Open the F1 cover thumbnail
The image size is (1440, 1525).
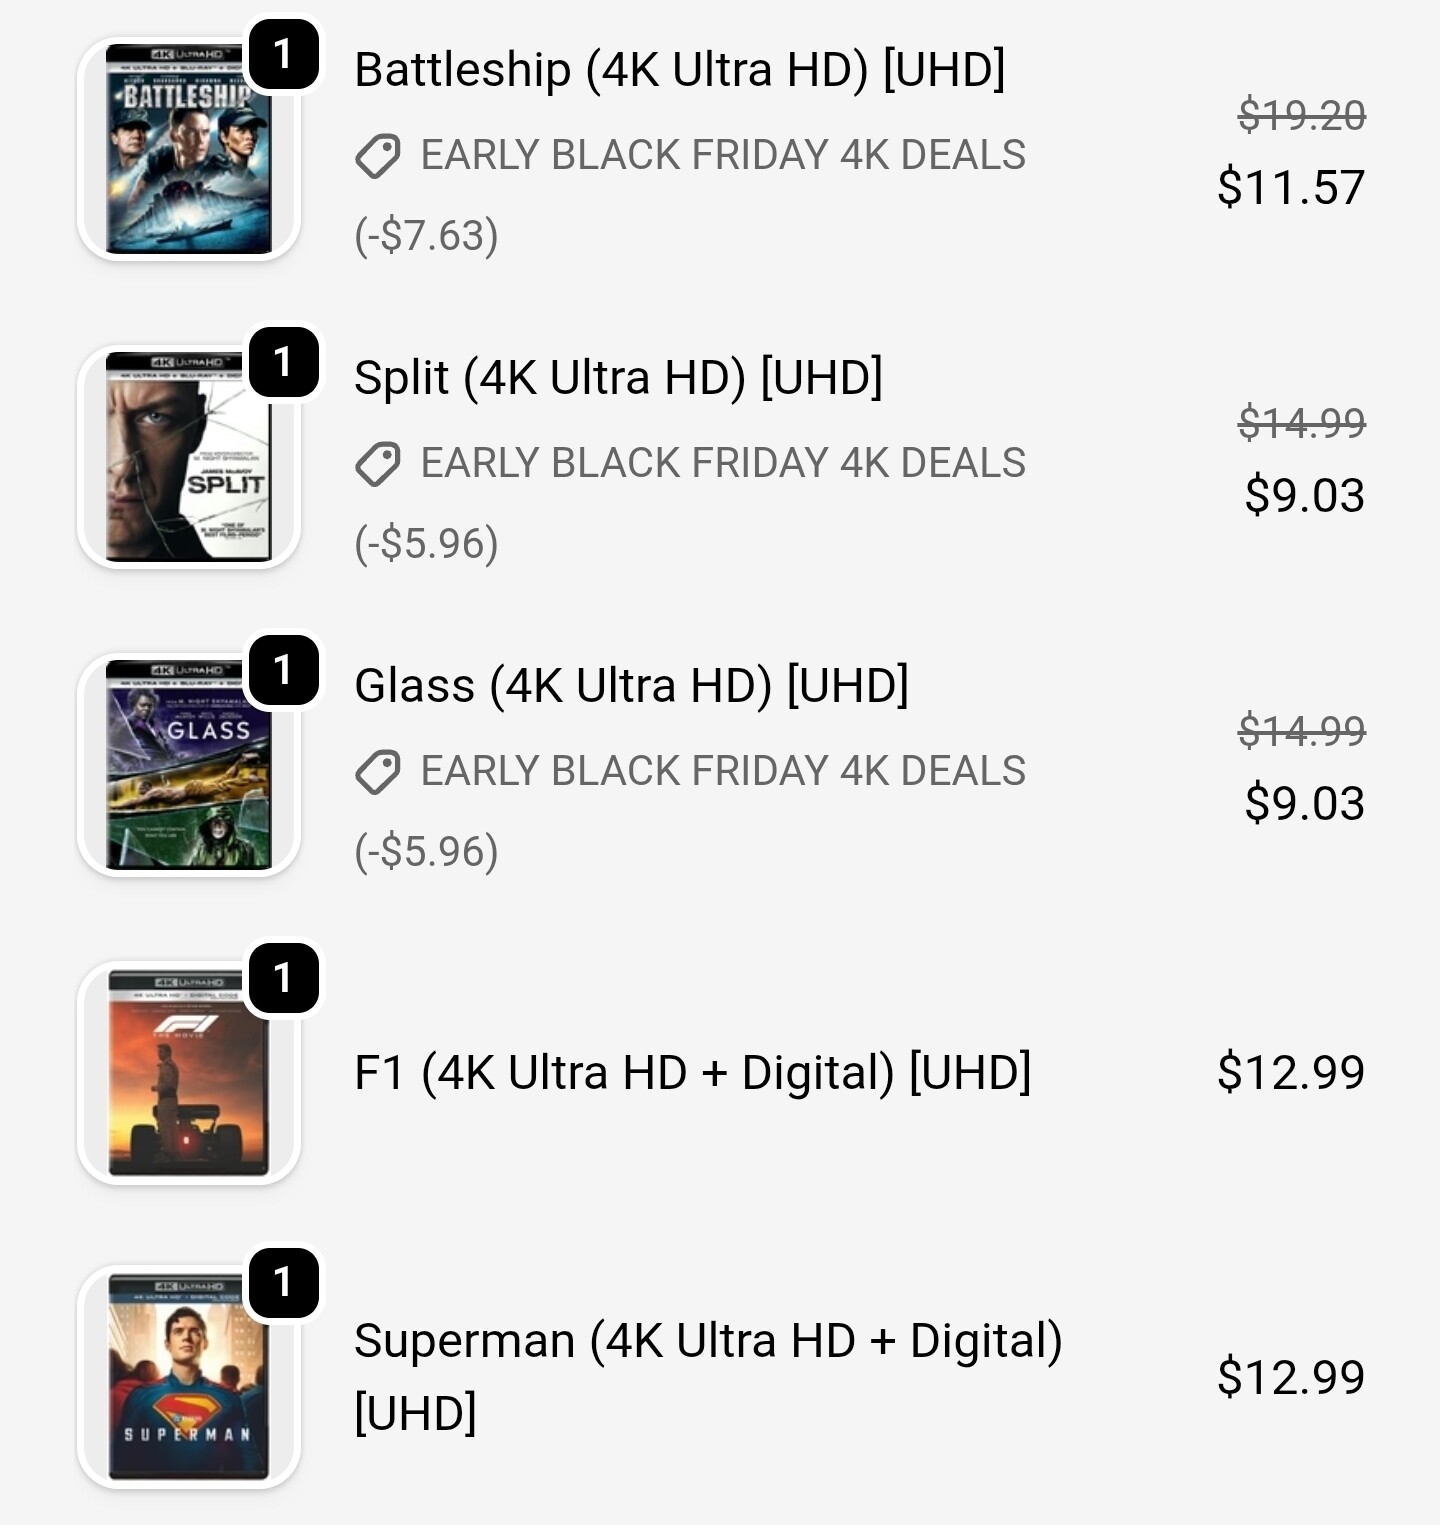pyautogui.click(x=188, y=1074)
